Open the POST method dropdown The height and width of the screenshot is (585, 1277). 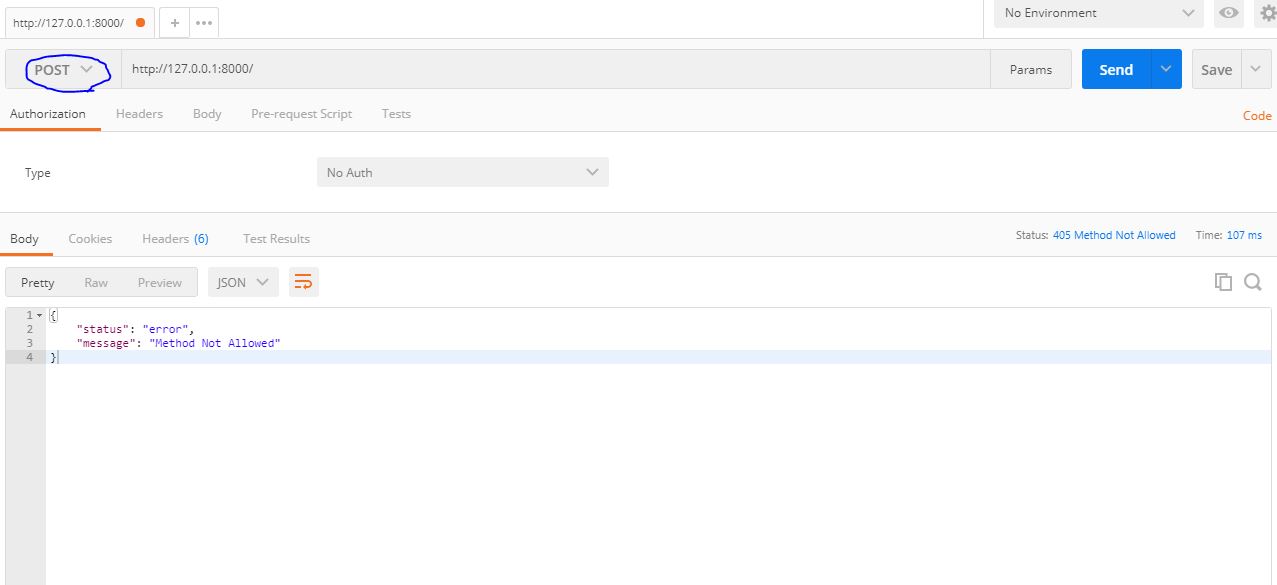(63, 70)
